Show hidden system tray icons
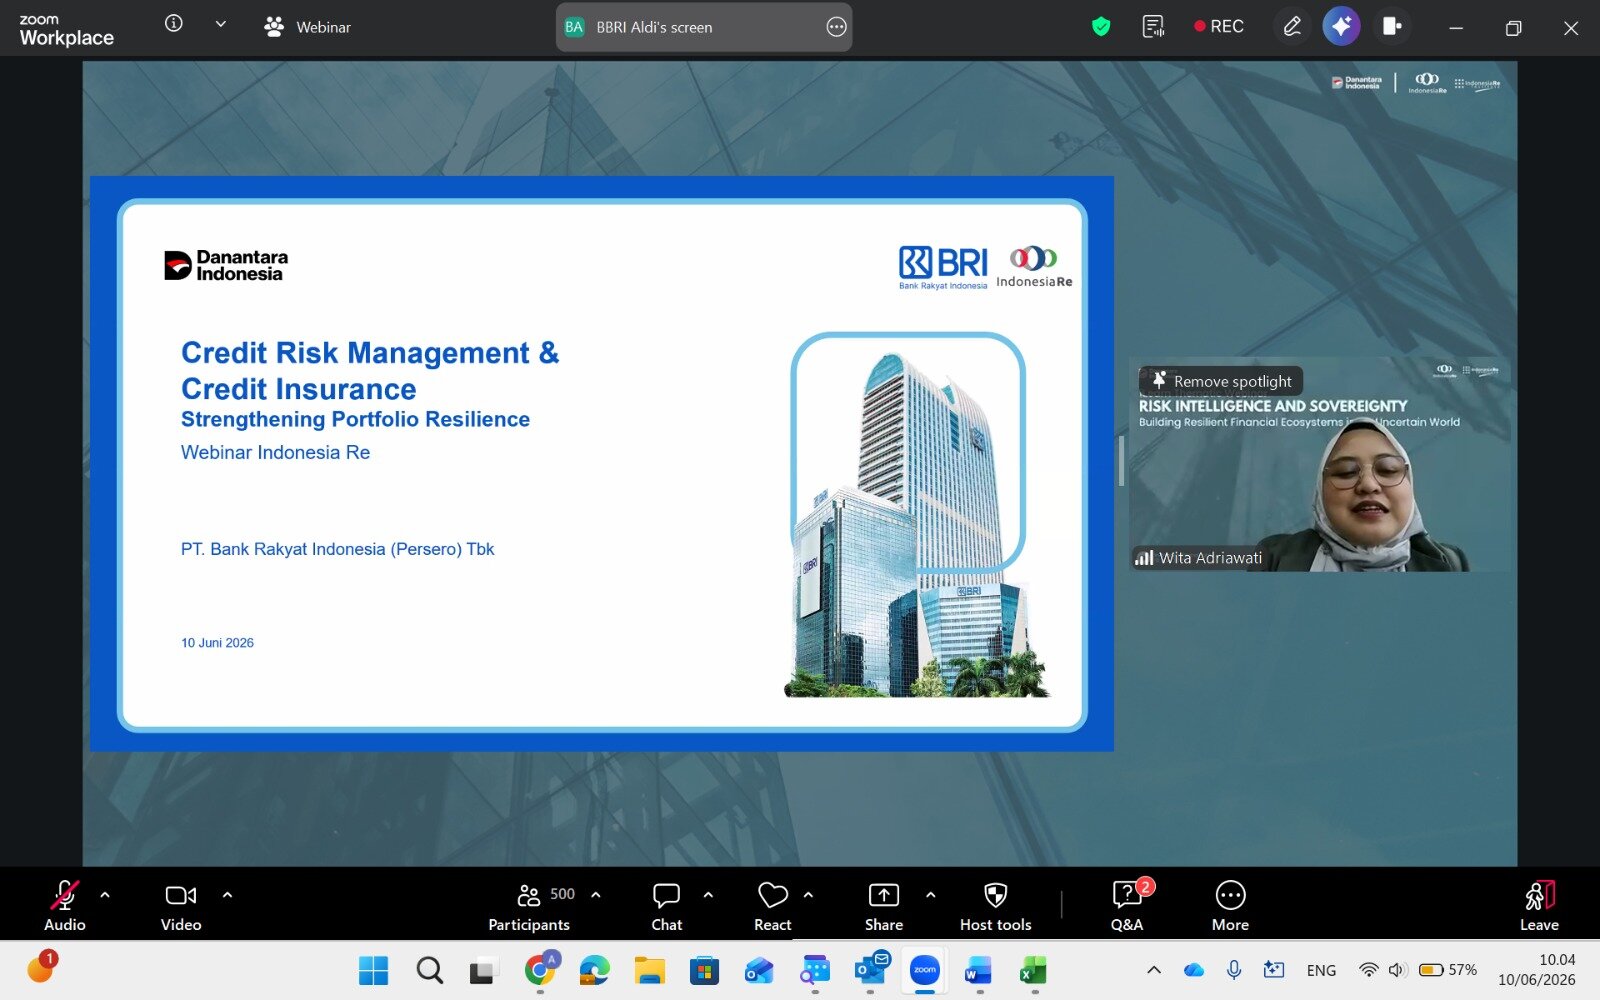The image size is (1600, 1000). [1154, 970]
